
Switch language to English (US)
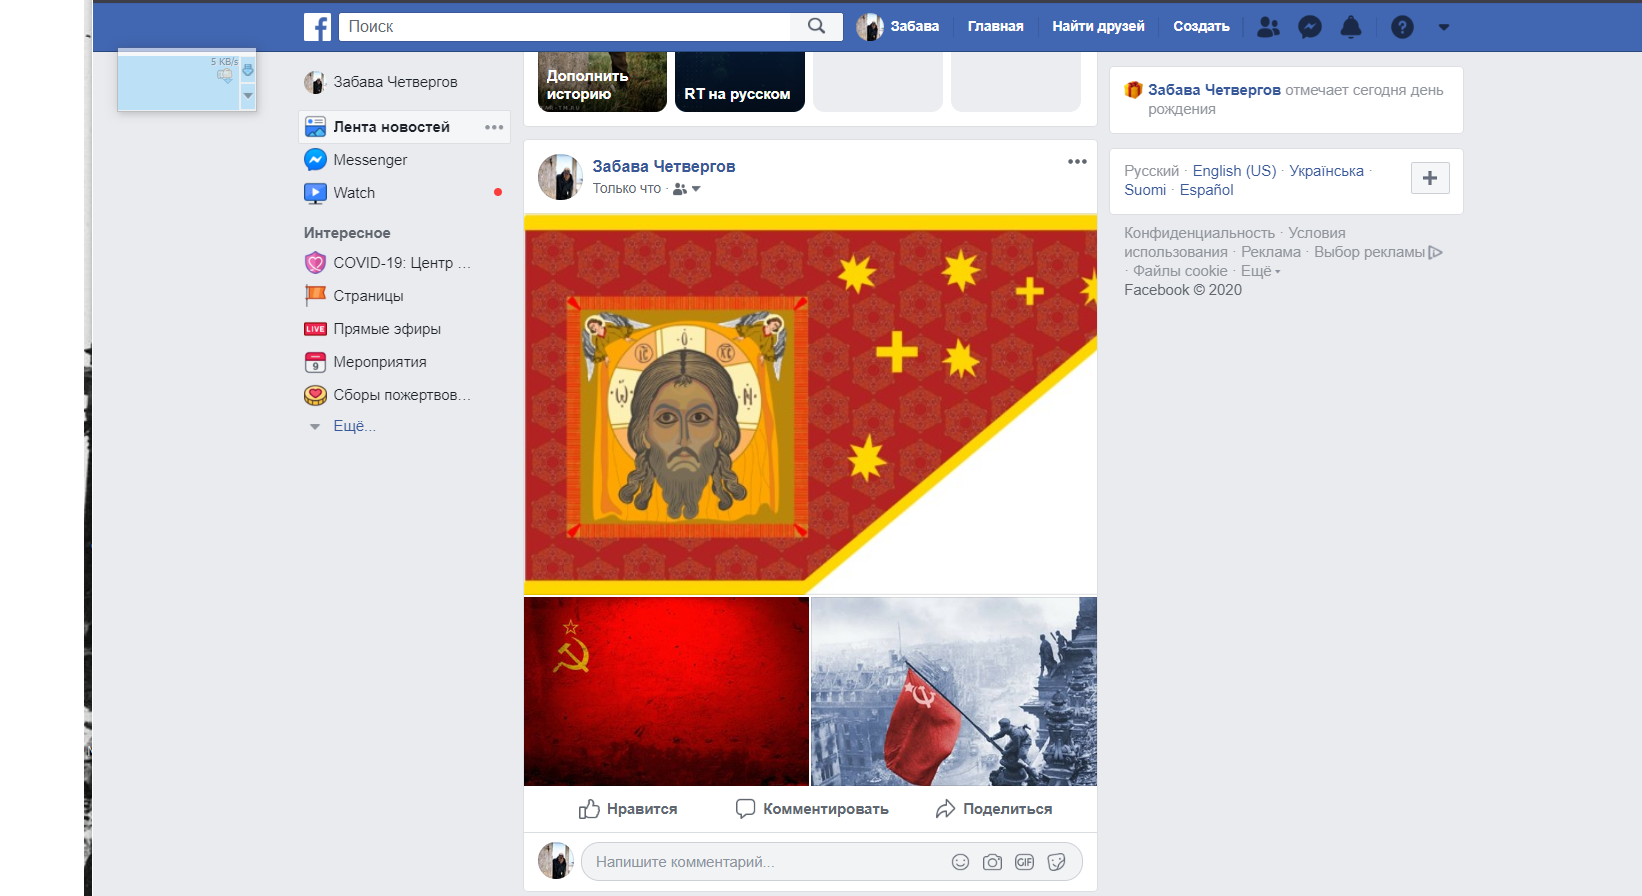(1233, 171)
